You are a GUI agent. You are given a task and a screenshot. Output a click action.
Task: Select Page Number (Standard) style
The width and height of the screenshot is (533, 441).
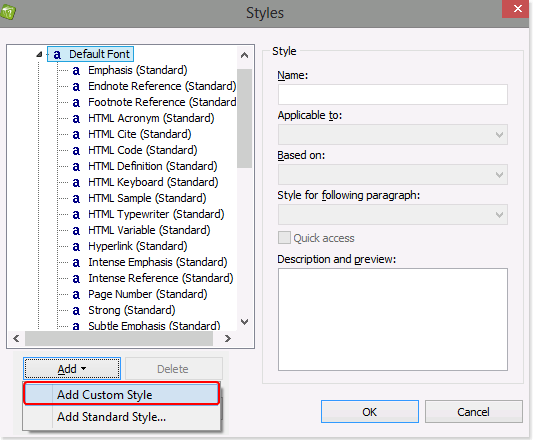click(x=148, y=294)
